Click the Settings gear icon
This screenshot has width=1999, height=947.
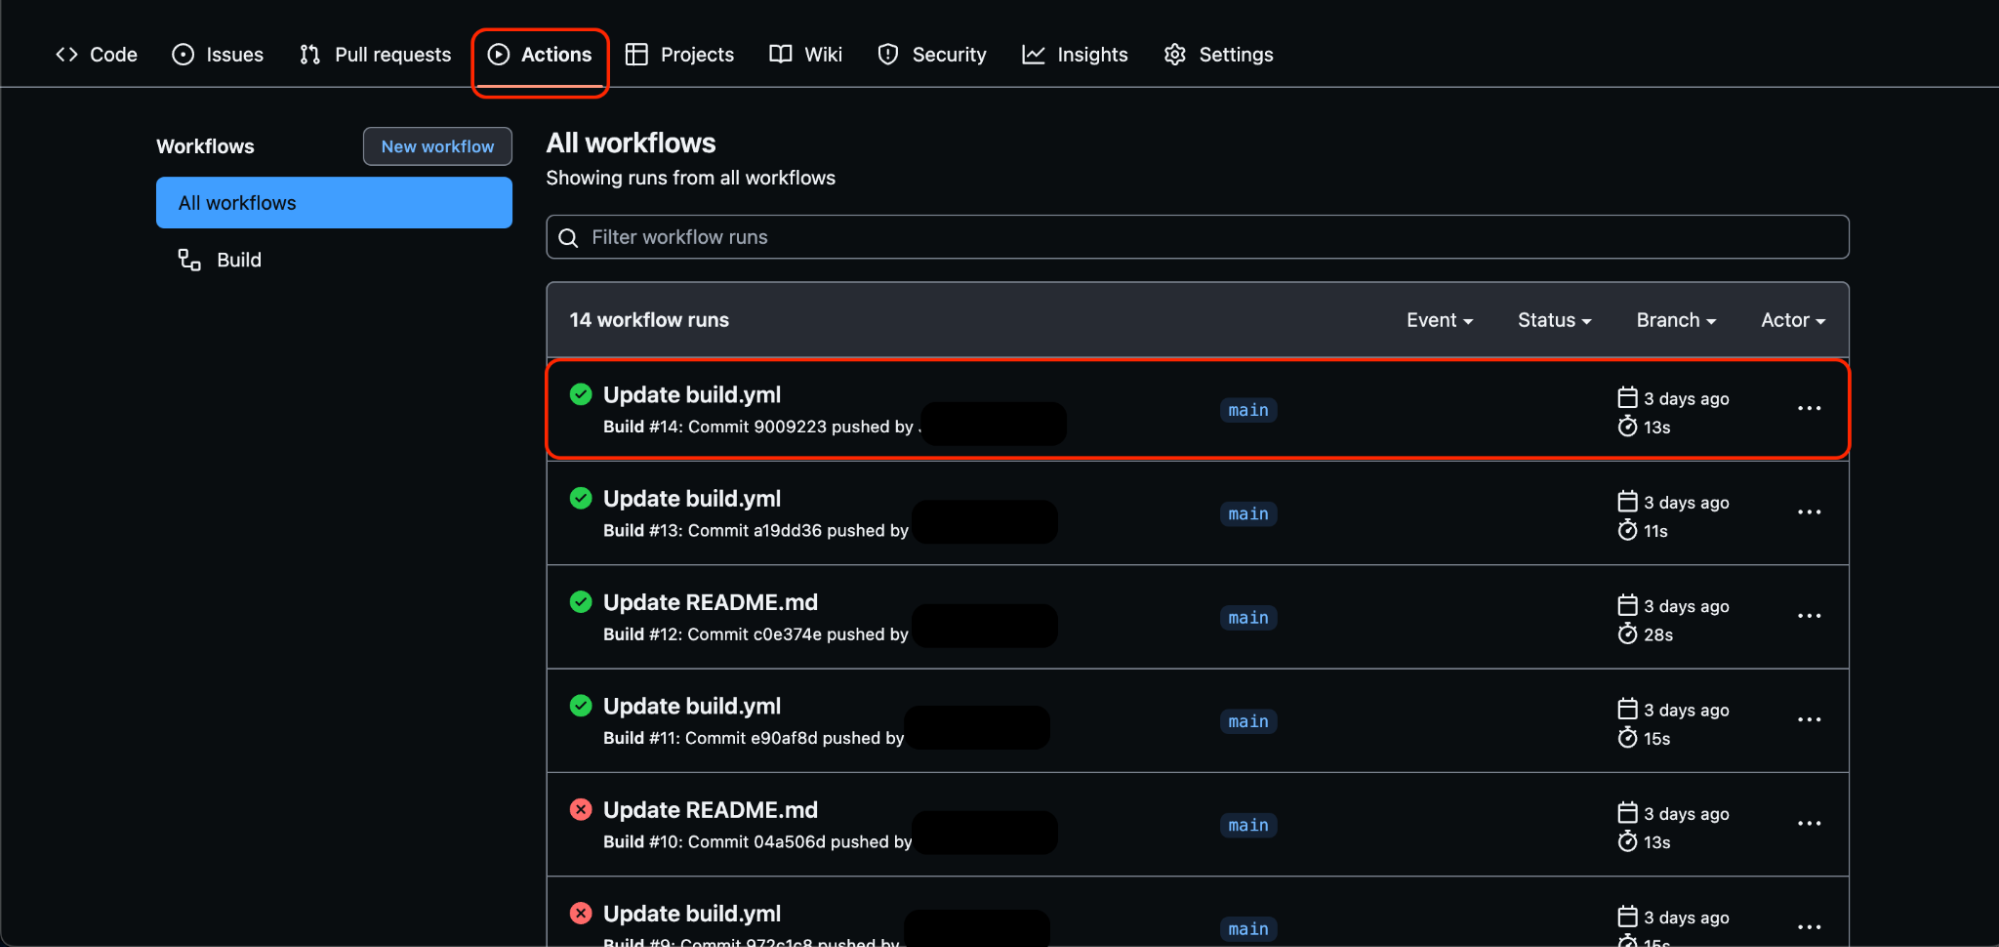pos(1175,55)
